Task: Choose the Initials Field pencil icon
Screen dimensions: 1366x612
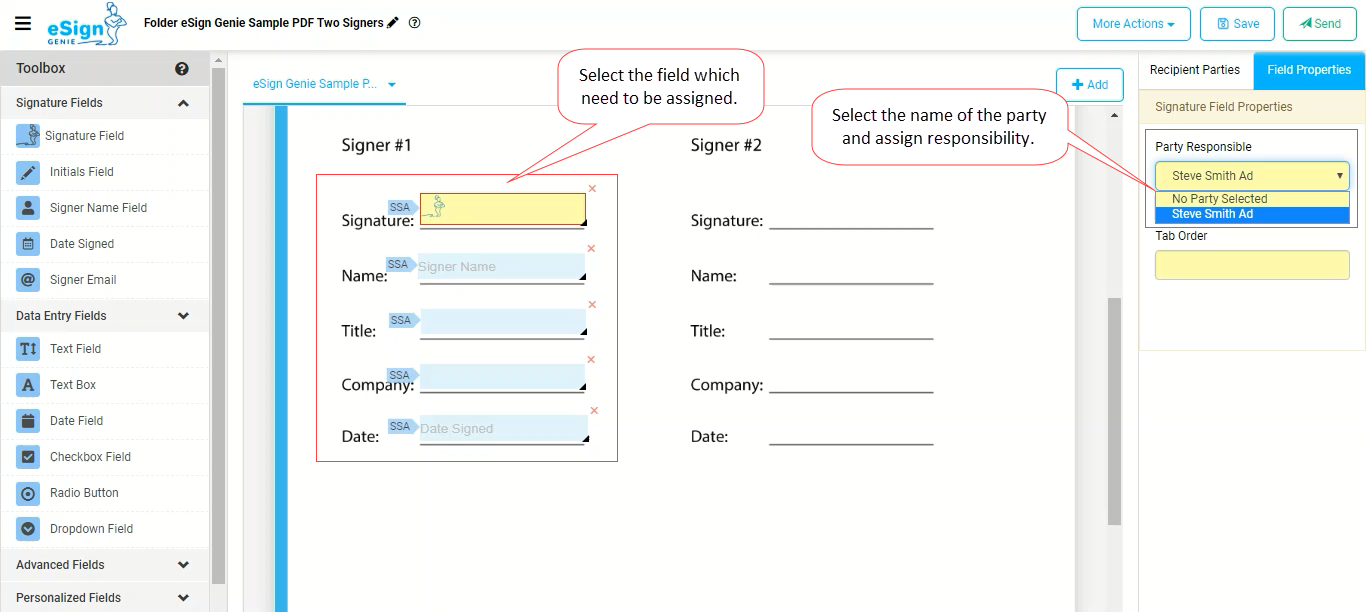Action: [x=28, y=172]
